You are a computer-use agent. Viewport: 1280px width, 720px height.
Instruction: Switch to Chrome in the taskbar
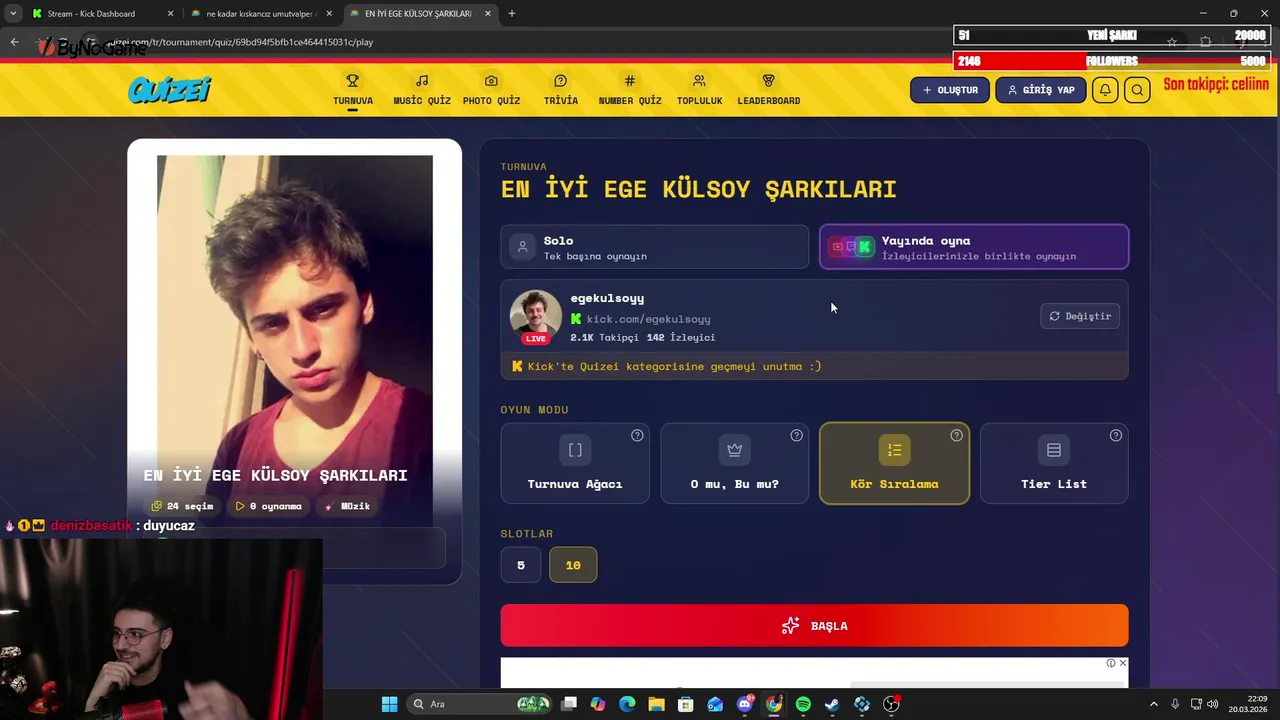(x=774, y=704)
